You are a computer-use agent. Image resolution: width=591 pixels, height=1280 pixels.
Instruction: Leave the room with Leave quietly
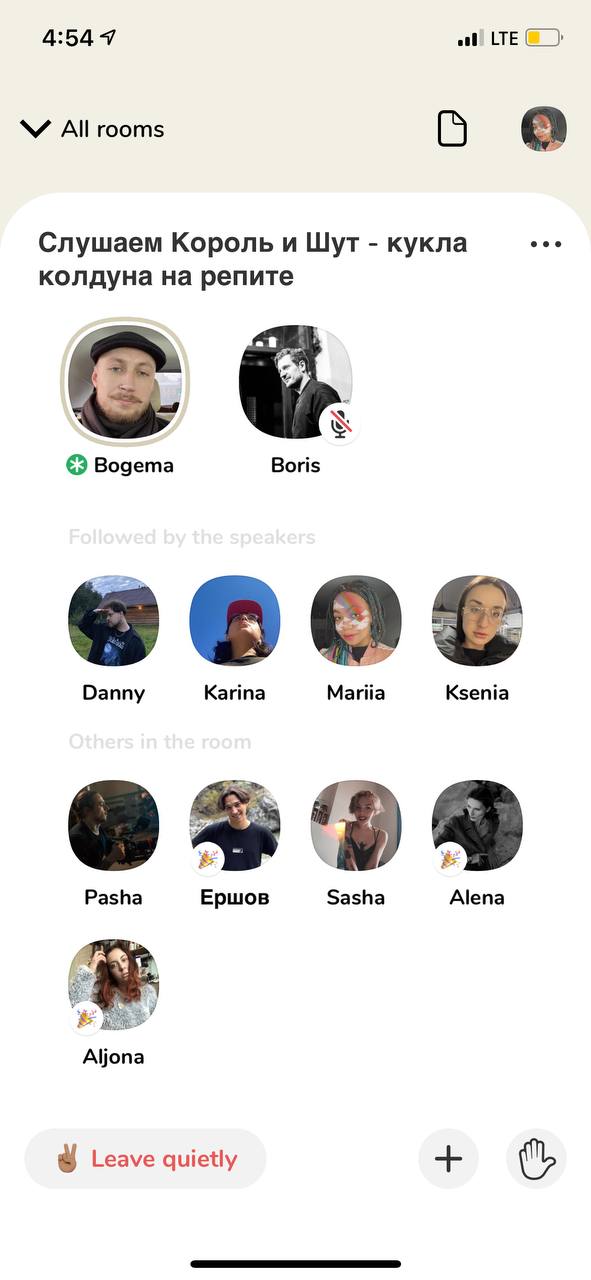pos(146,1159)
